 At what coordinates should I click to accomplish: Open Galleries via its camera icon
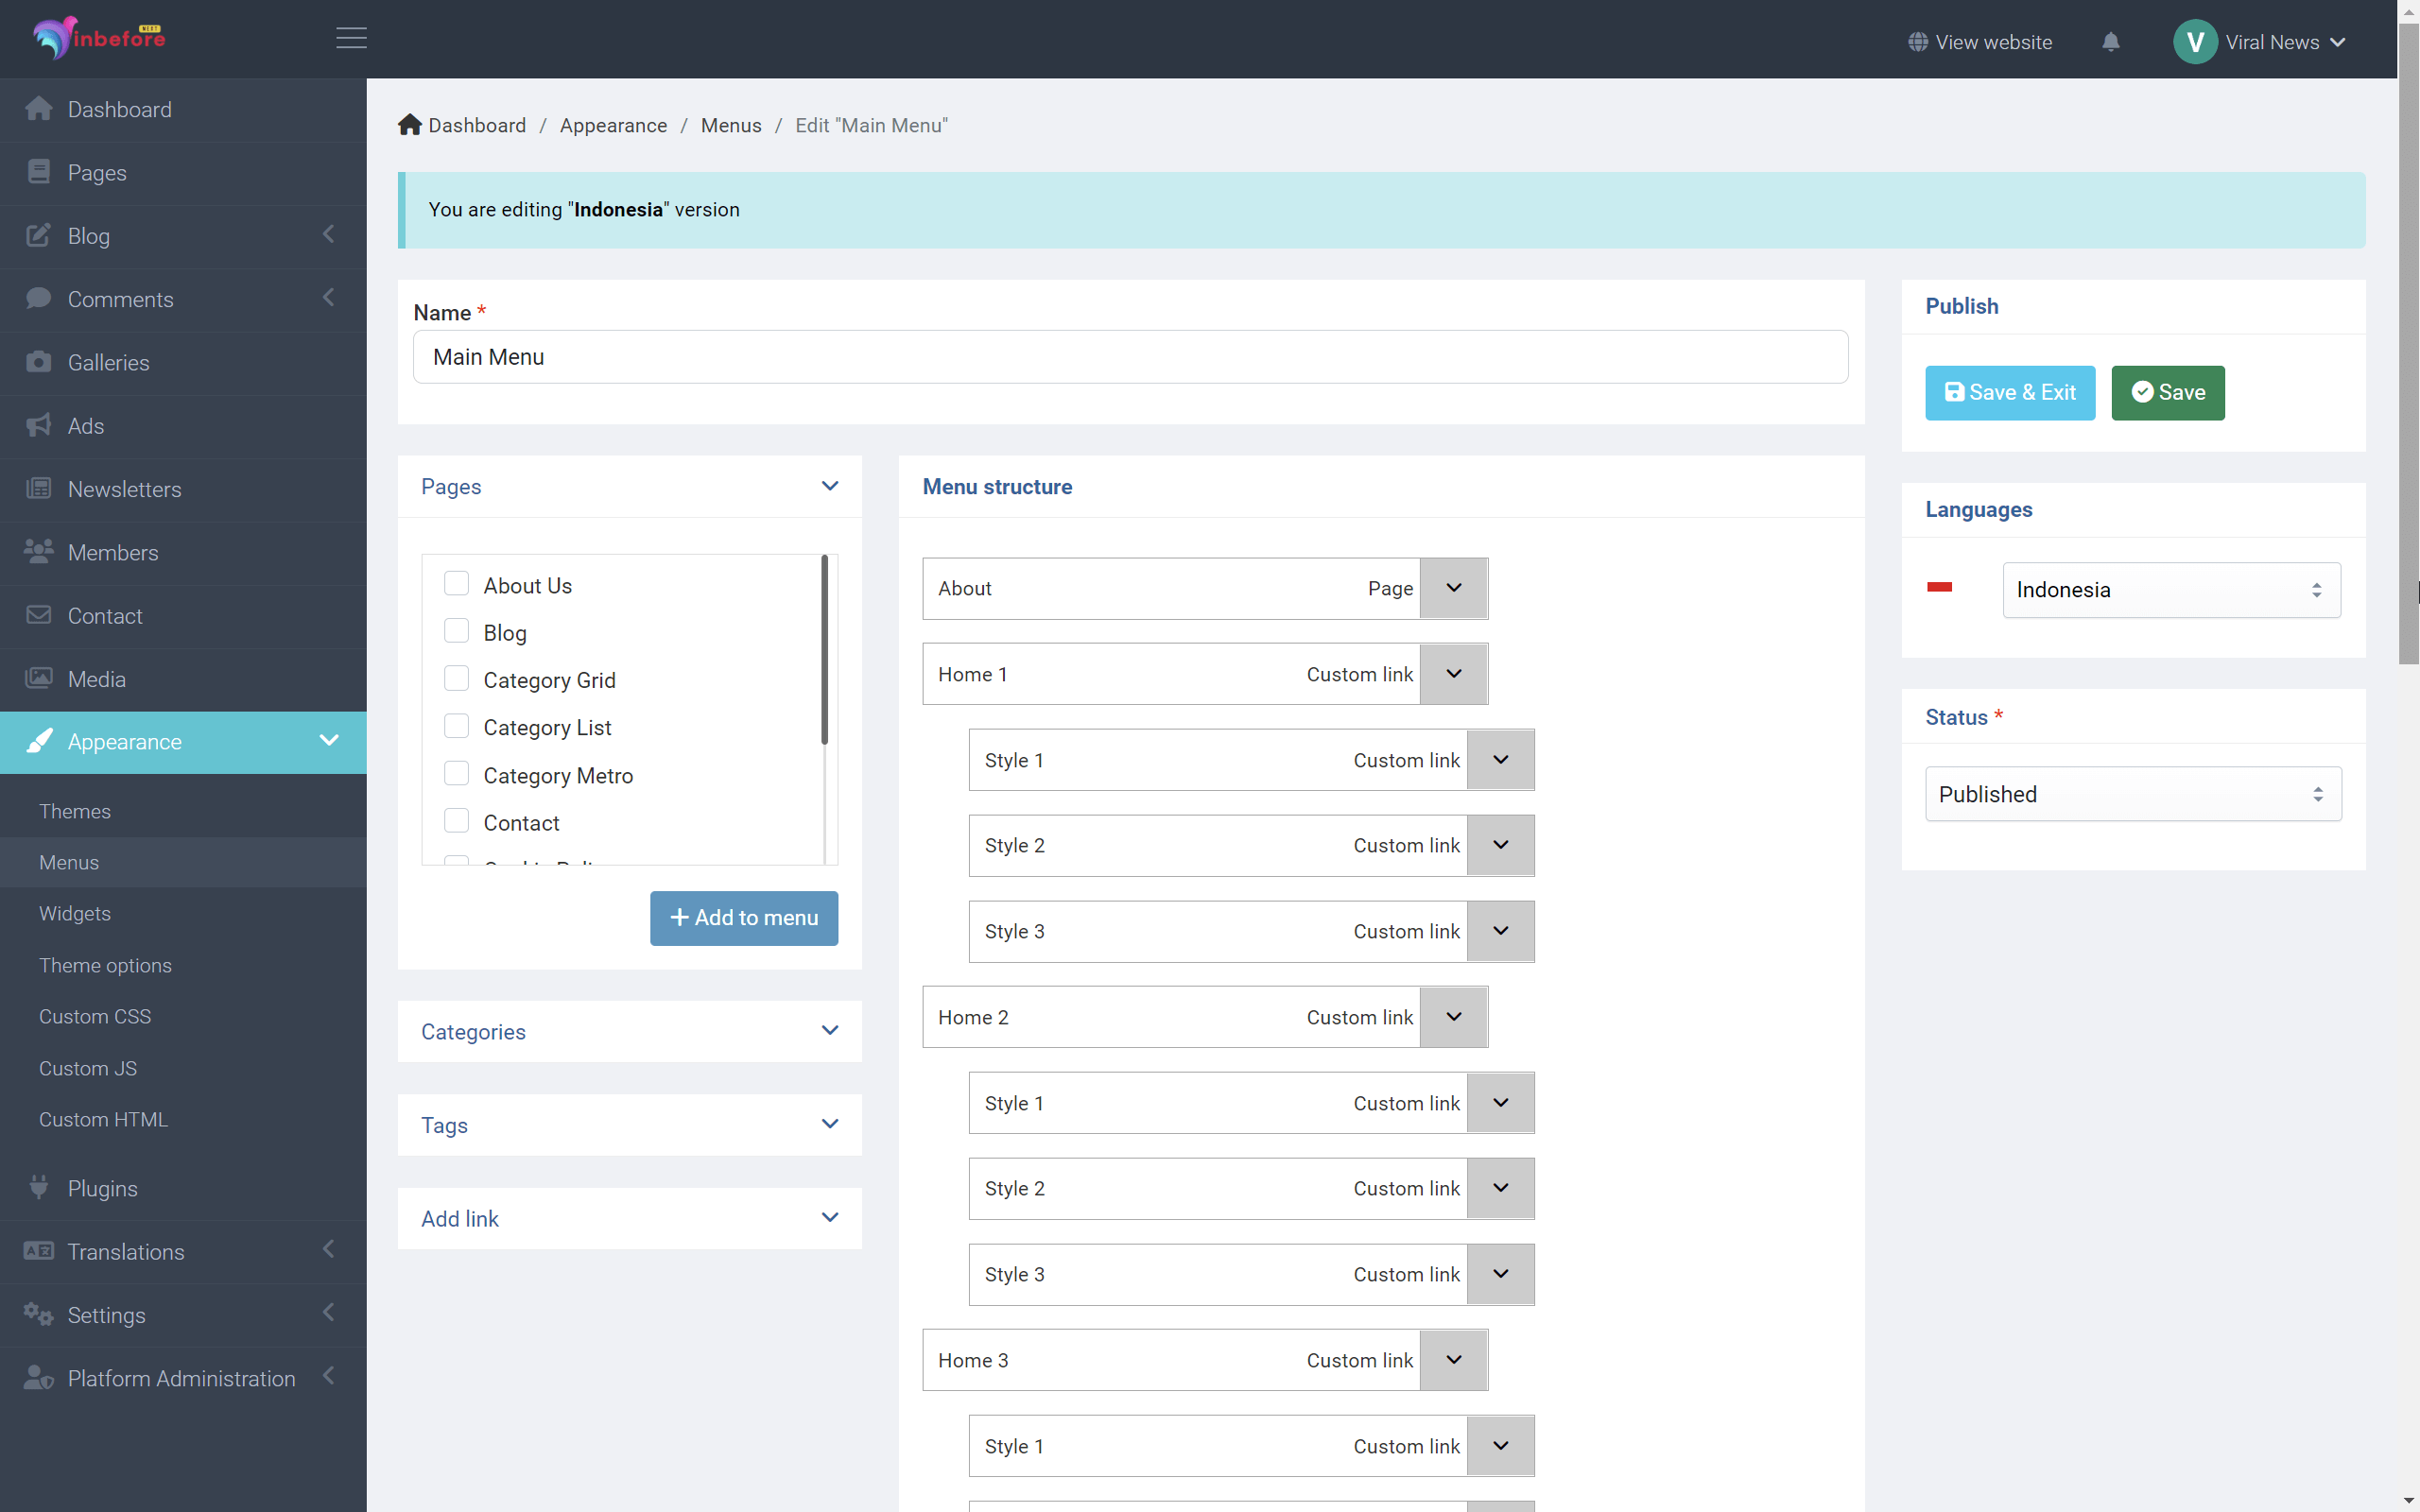(39, 362)
